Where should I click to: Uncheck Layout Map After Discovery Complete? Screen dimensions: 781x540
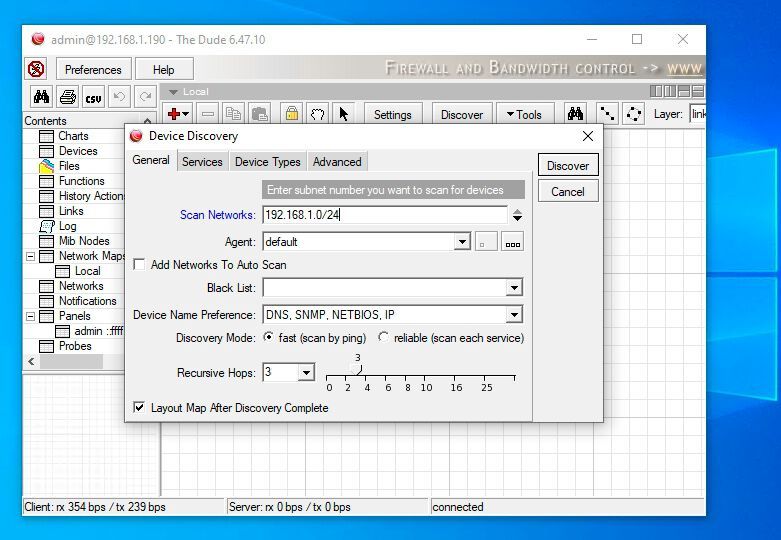(x=140, y=408)
